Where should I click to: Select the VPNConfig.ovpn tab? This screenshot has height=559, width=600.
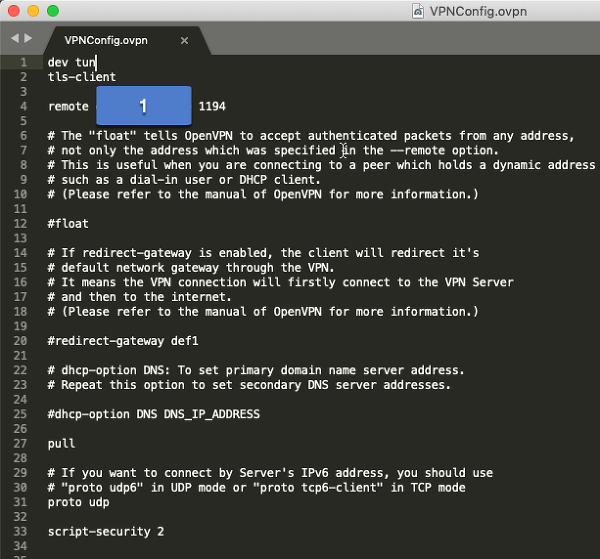(106, 40)
